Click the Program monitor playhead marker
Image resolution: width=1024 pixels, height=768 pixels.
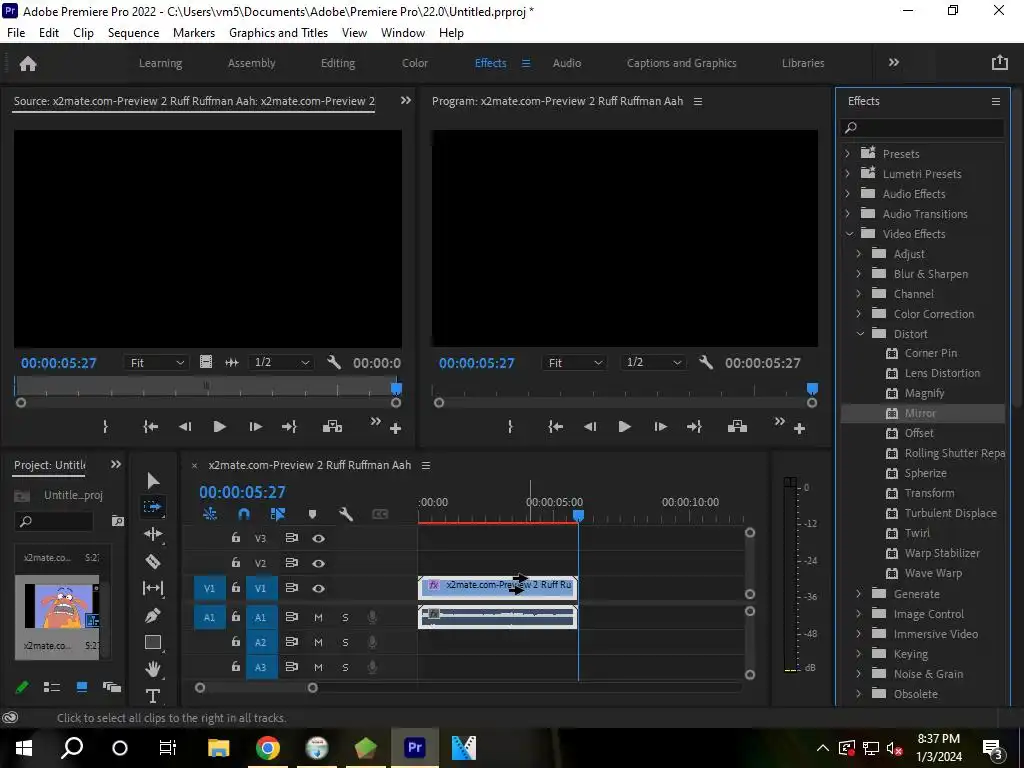(x=812, y=389)
